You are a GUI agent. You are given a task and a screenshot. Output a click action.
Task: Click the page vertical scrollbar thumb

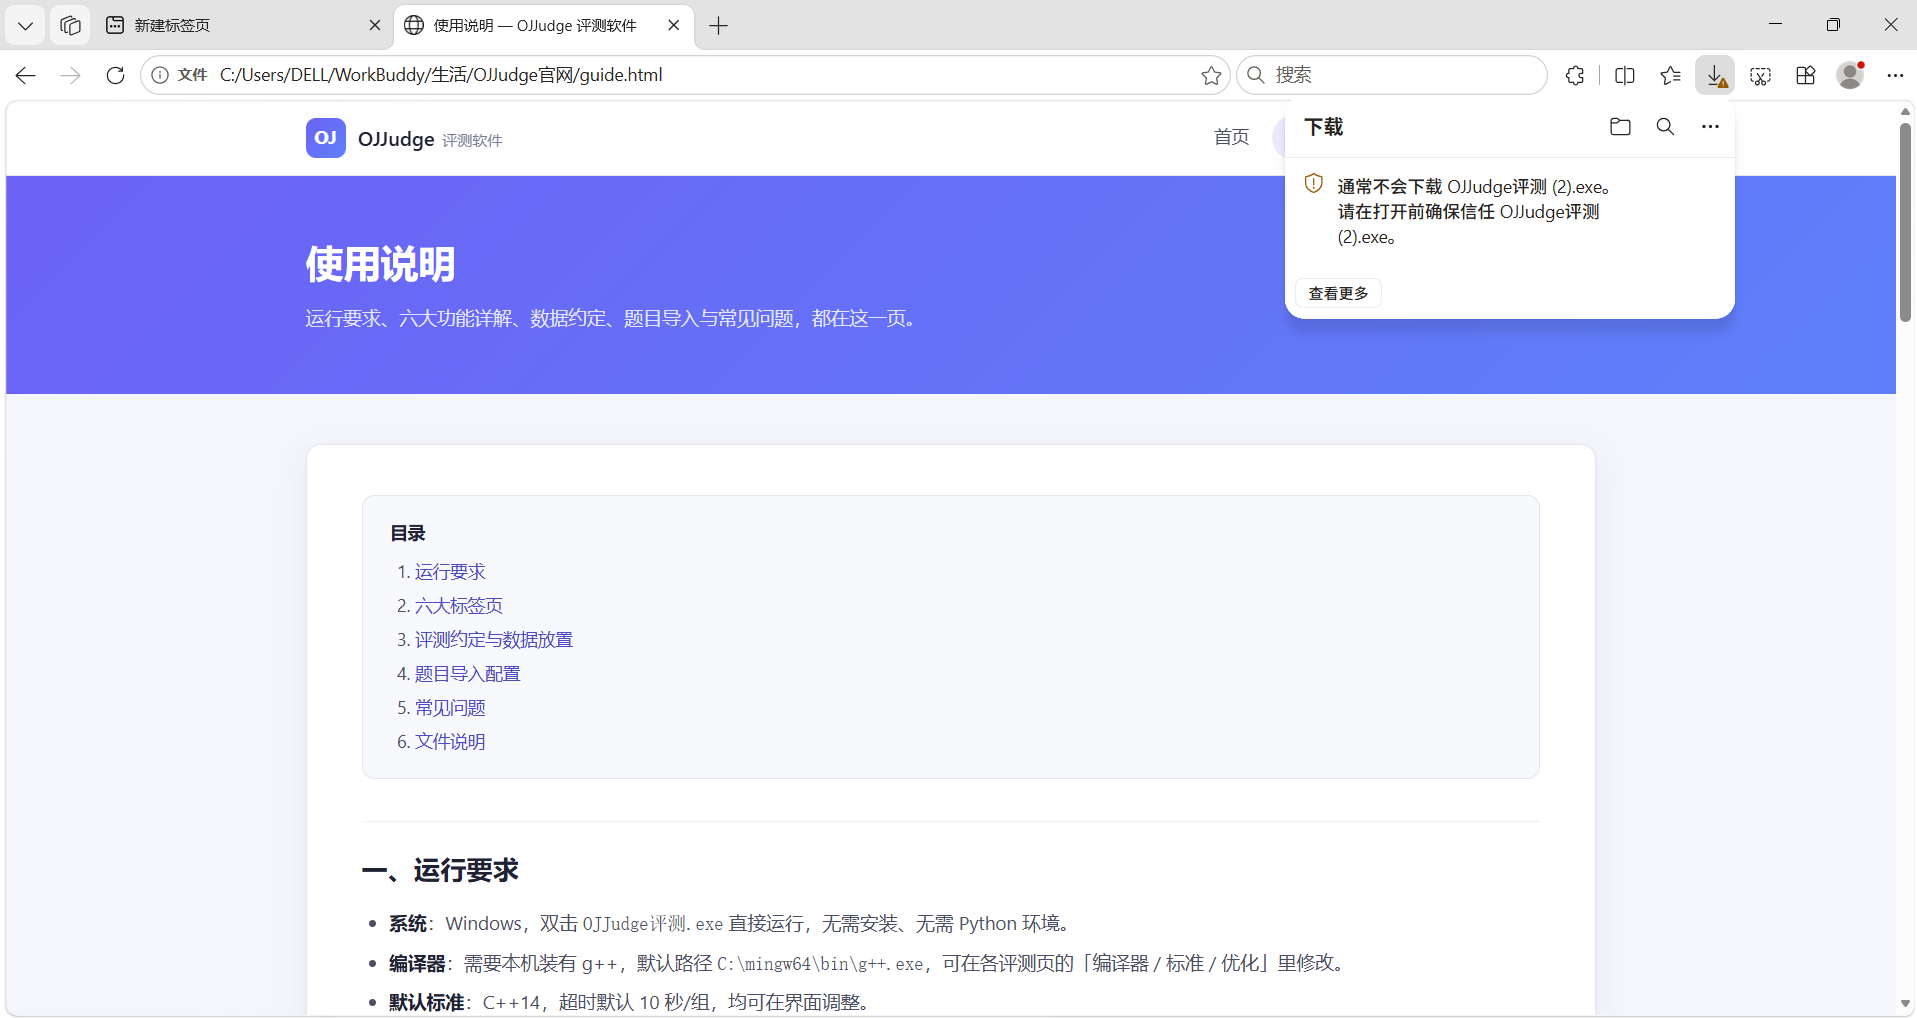1906,222
